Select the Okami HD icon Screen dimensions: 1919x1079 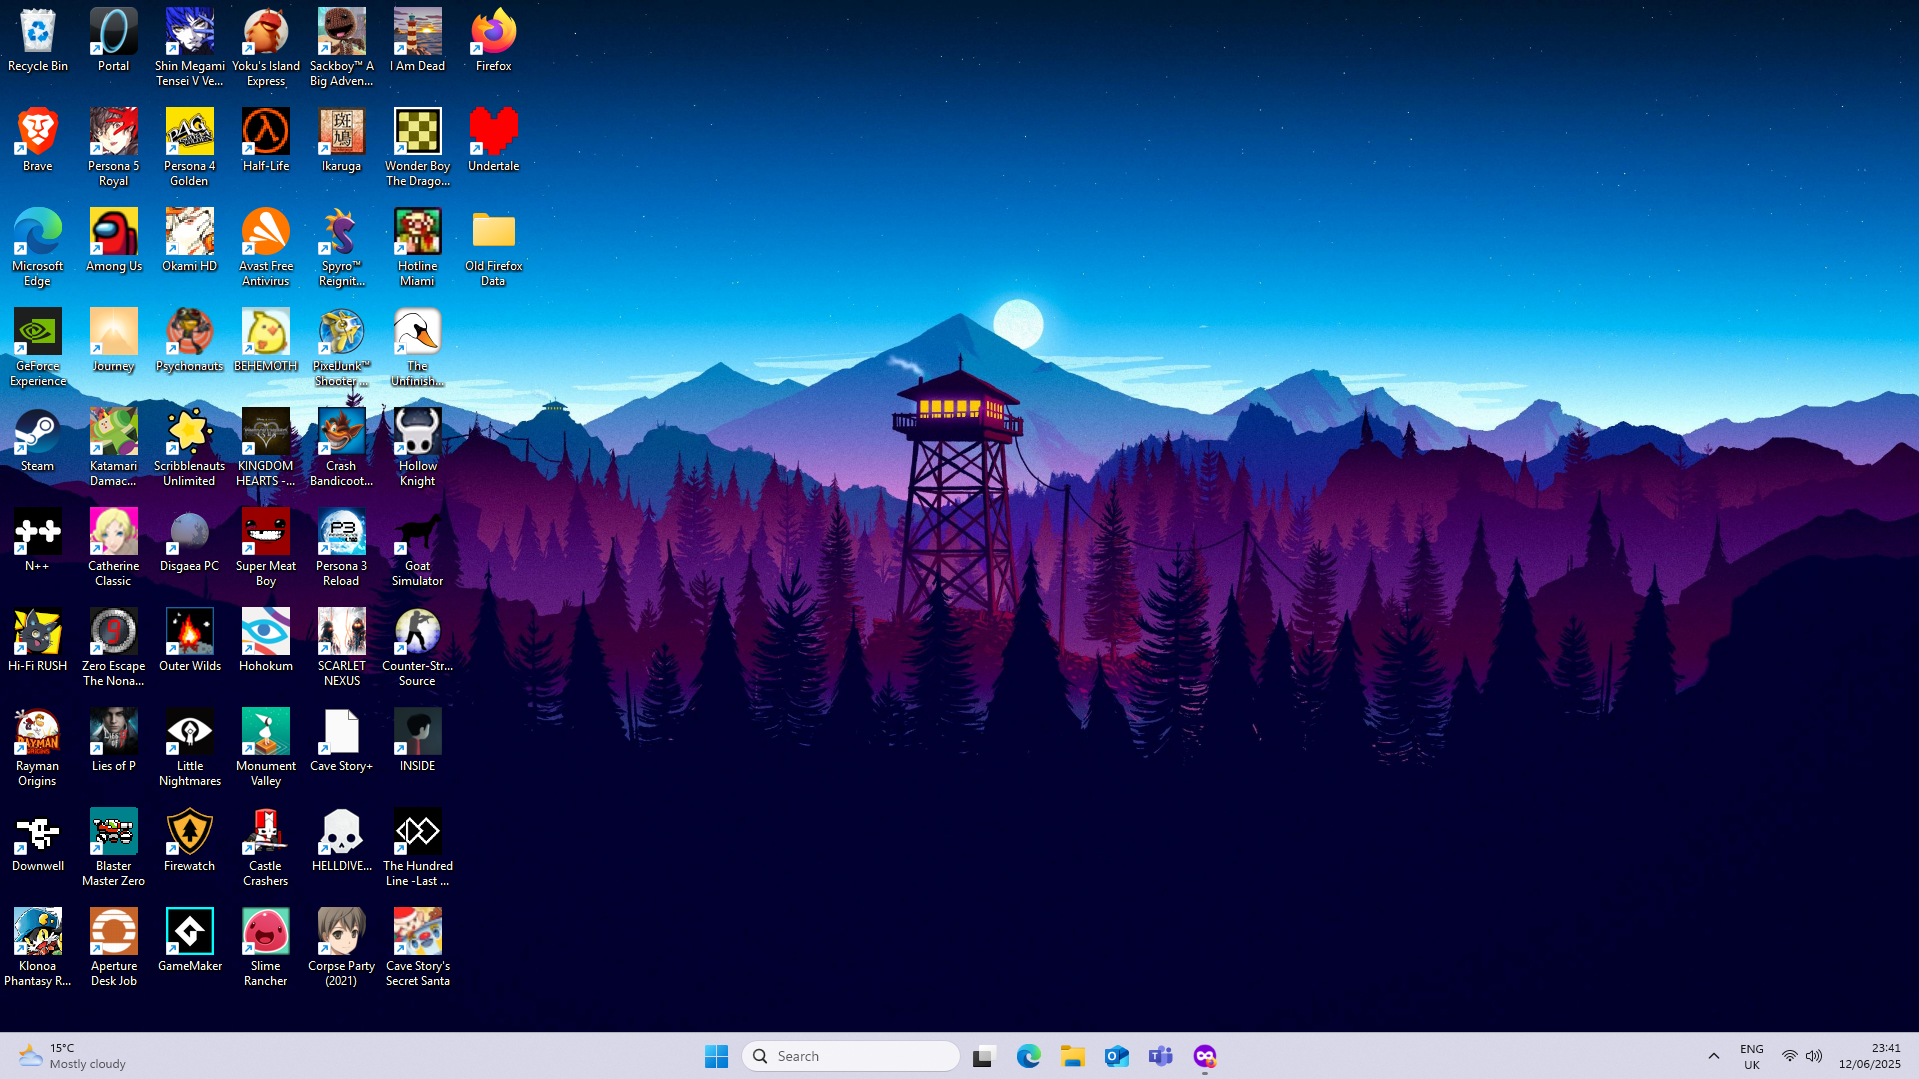(190, 232)
